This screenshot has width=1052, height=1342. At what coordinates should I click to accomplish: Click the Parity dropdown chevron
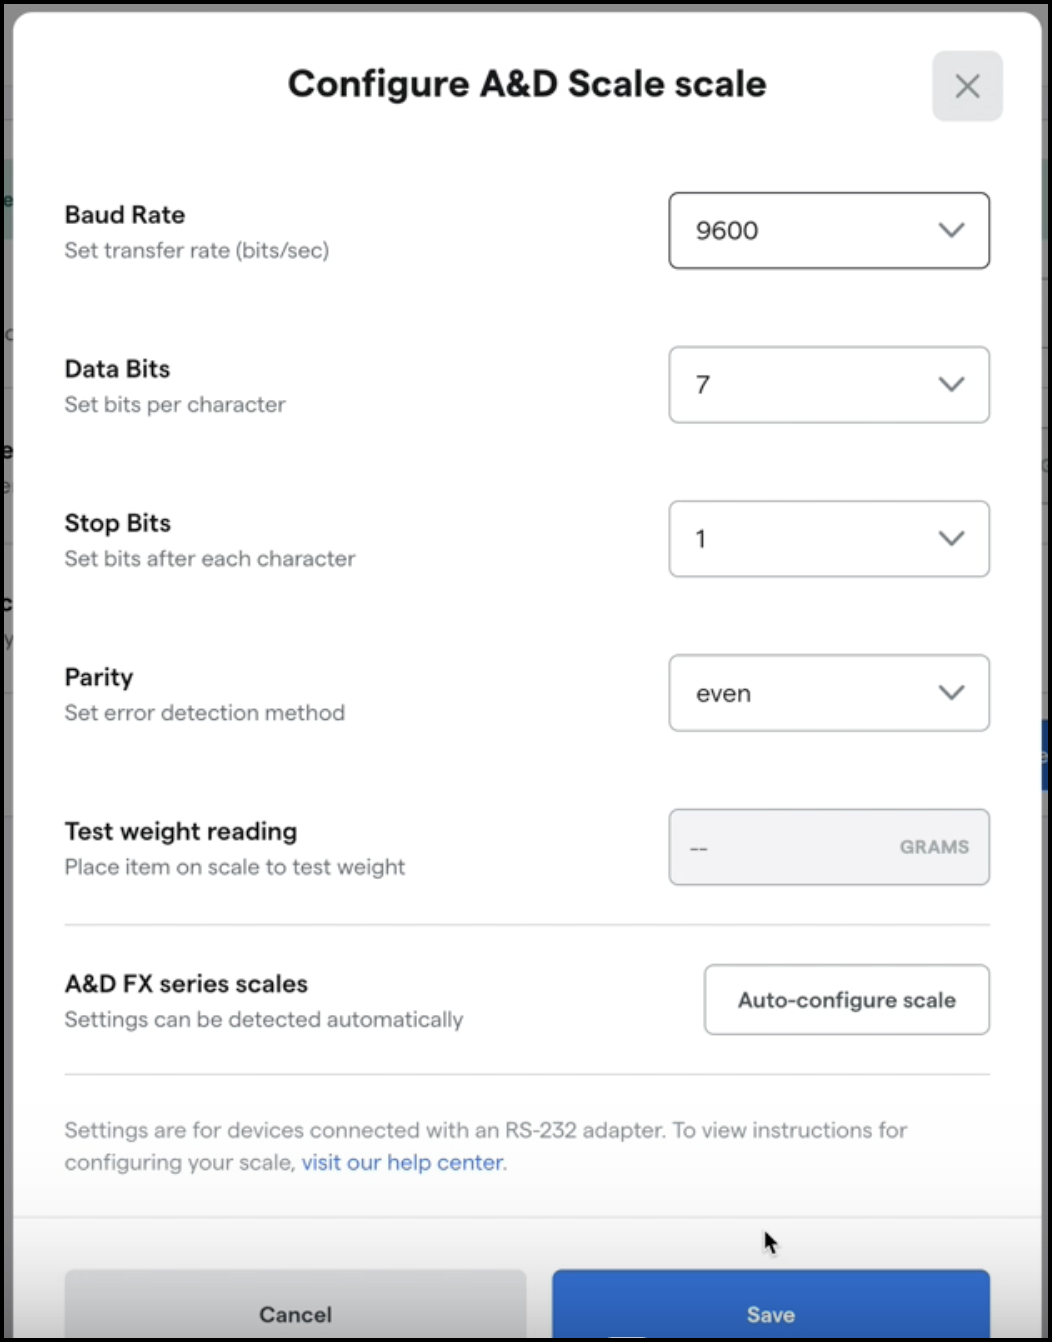click(951, 693)
